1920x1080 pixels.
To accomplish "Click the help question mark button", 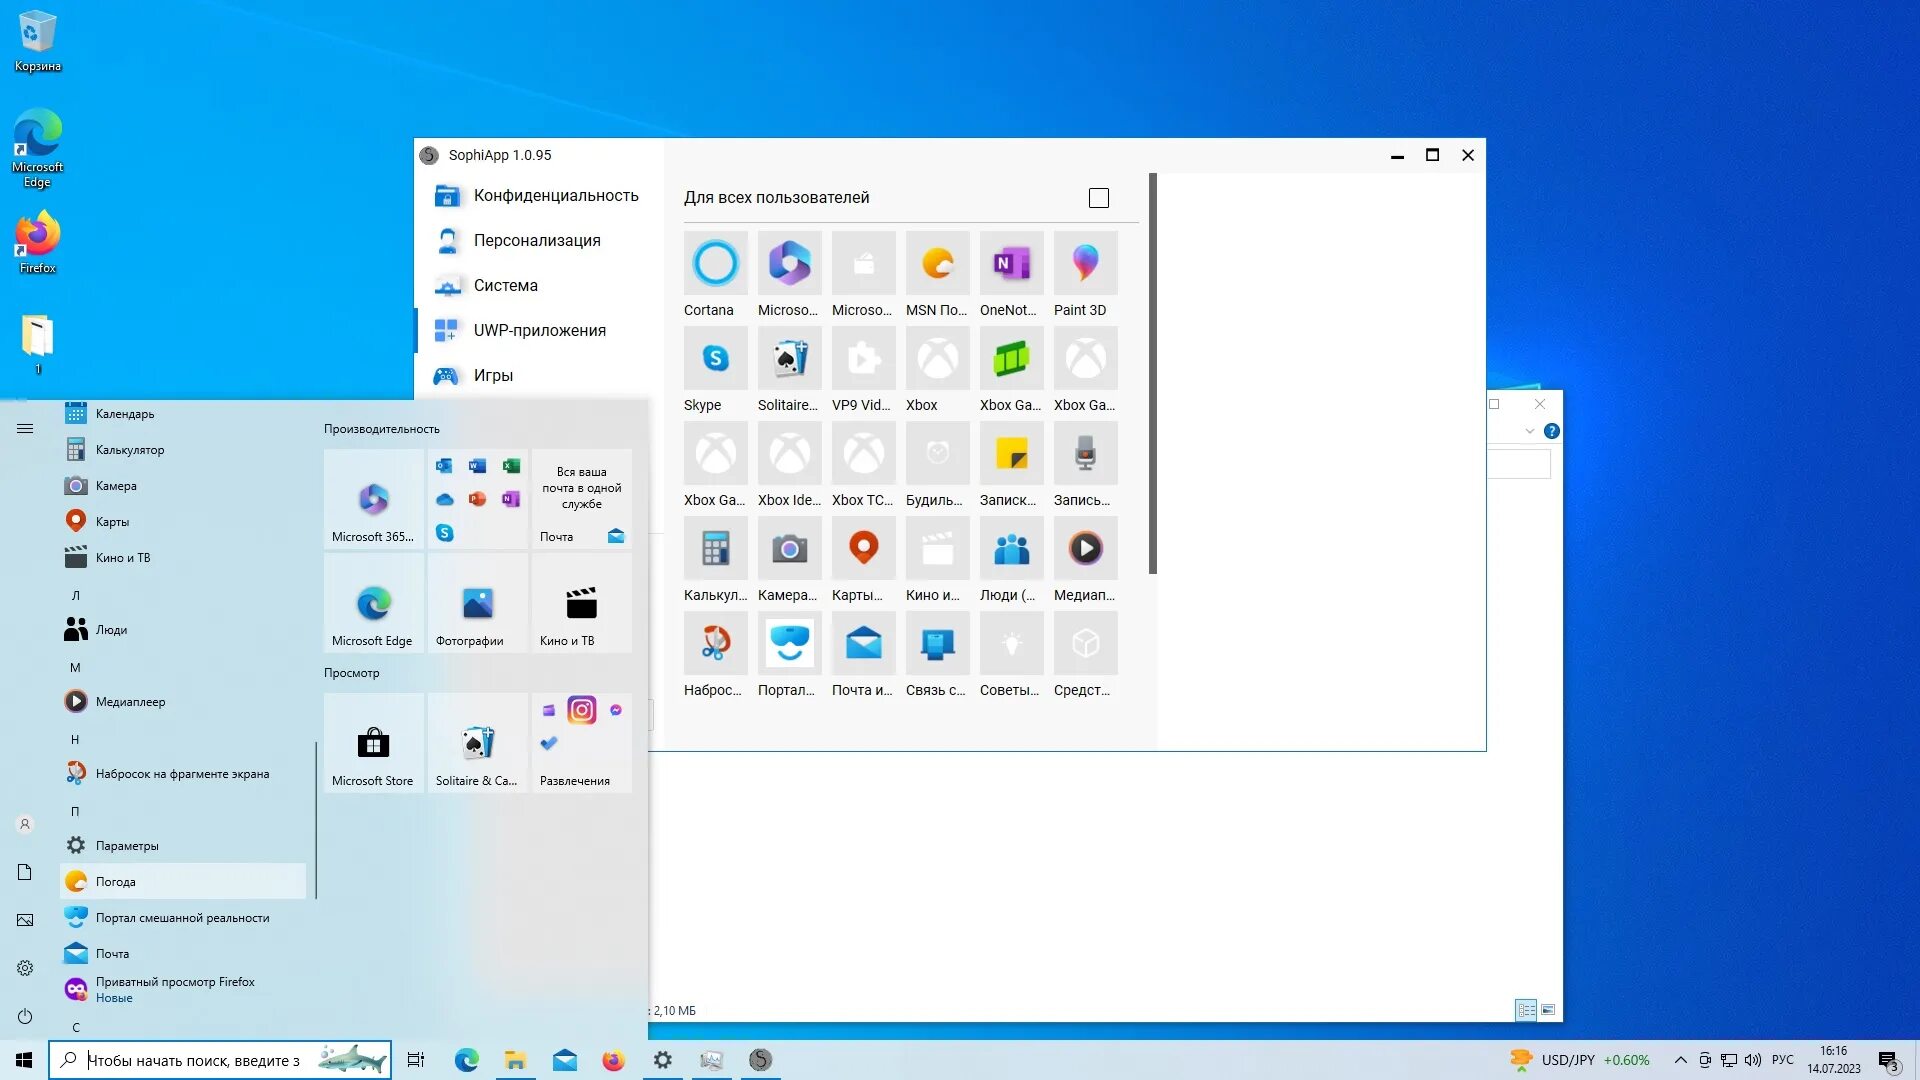I will point(1552,431).
